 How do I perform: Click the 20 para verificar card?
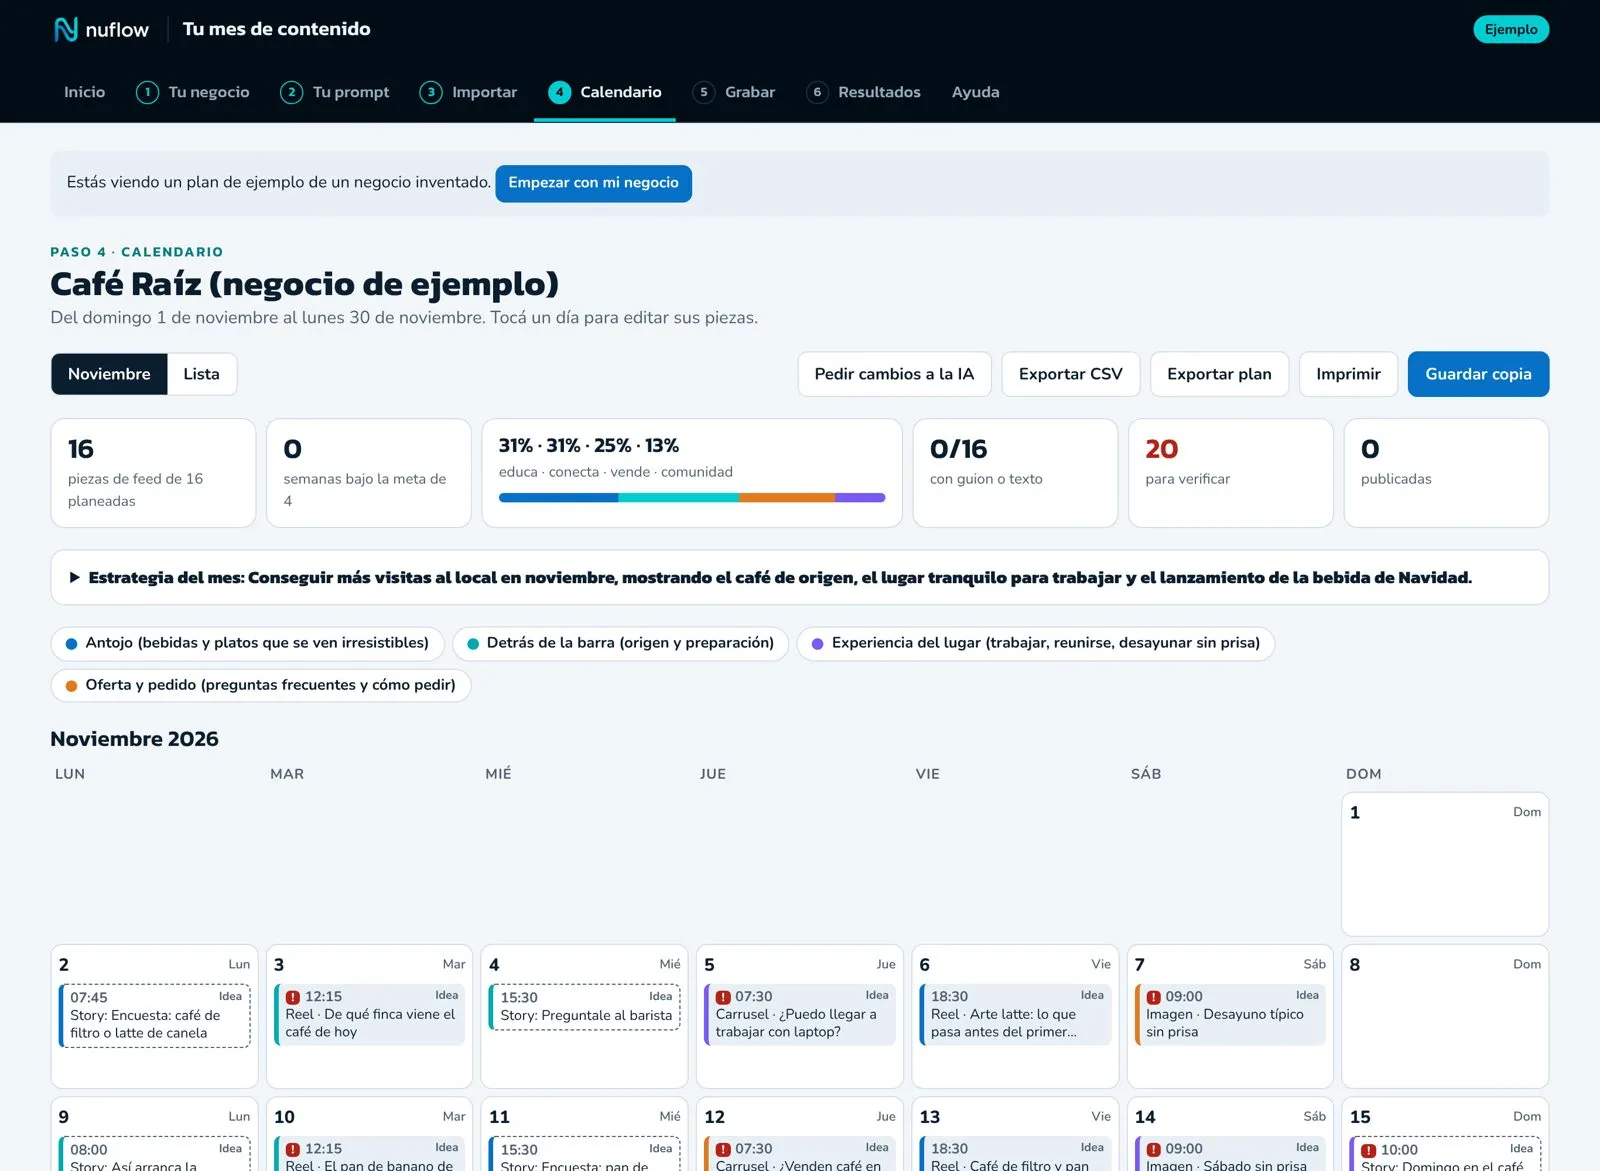tap(1230, 473)
